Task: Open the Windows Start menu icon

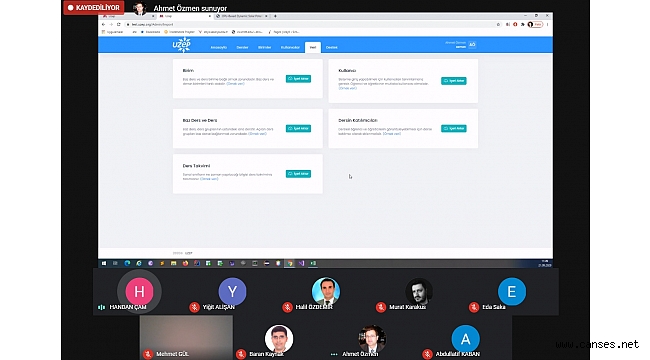Action: tap(104, 263)
